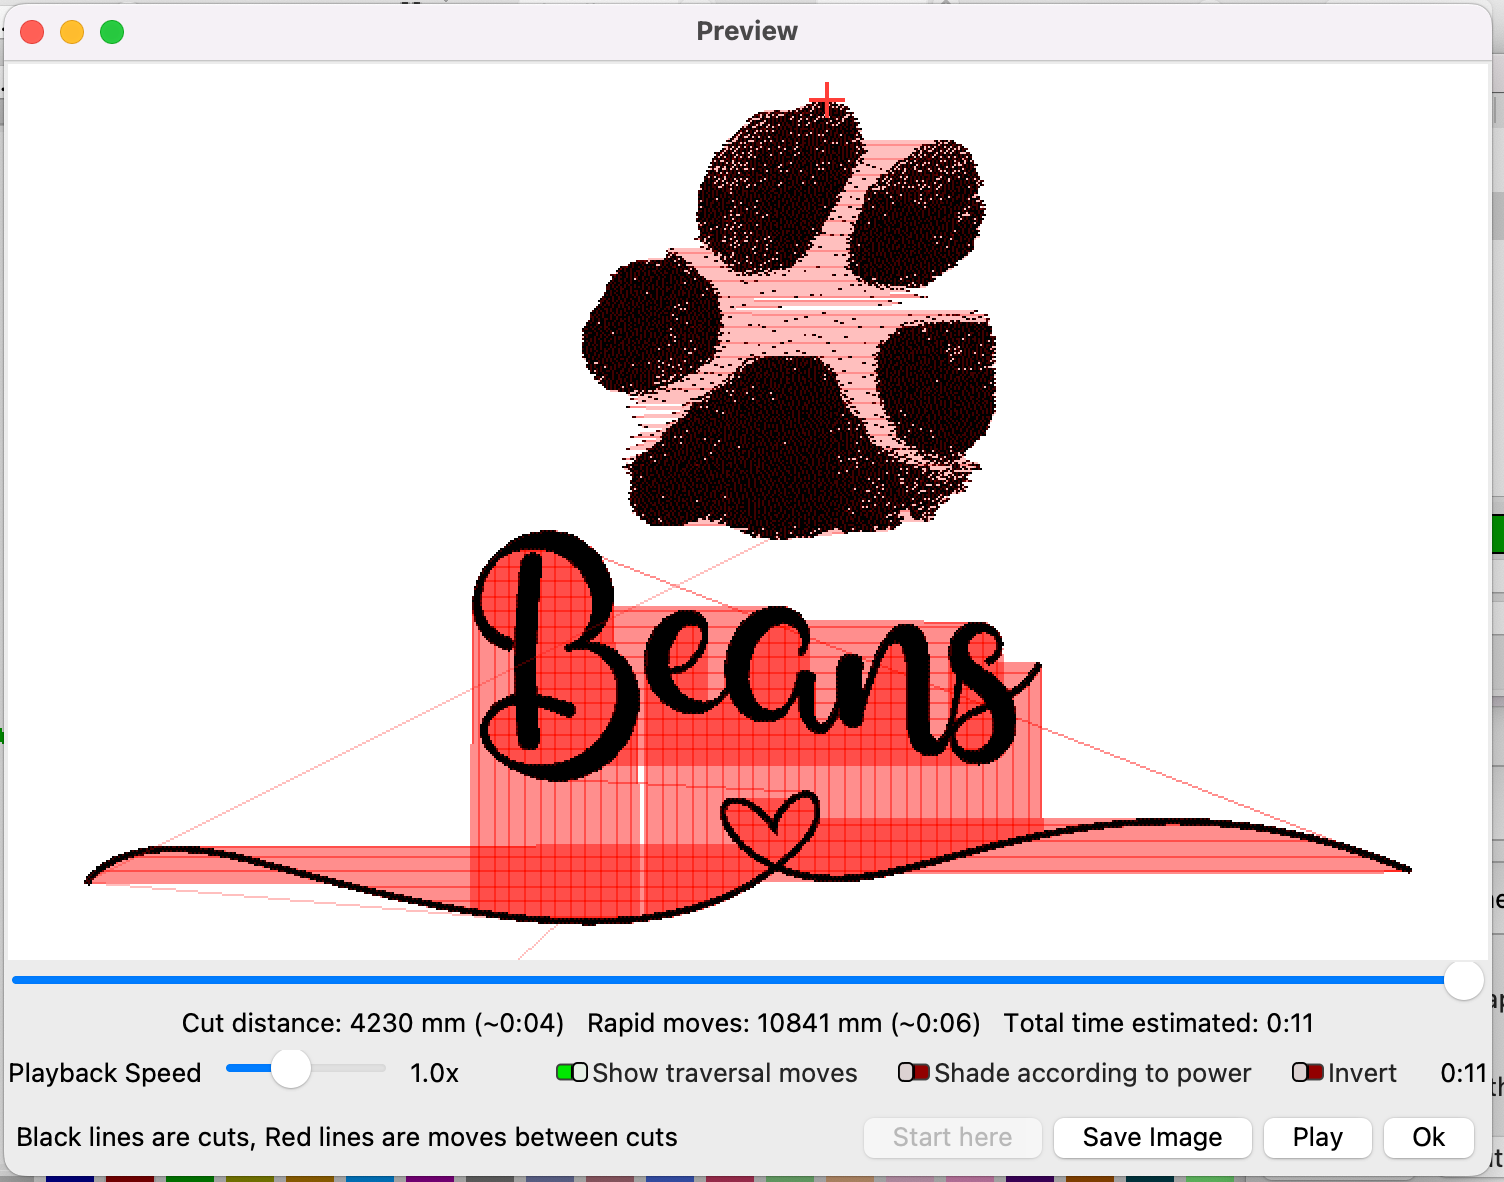Disable Show traversal moves toggle

pyautogui.click(x=572, y=1073)
